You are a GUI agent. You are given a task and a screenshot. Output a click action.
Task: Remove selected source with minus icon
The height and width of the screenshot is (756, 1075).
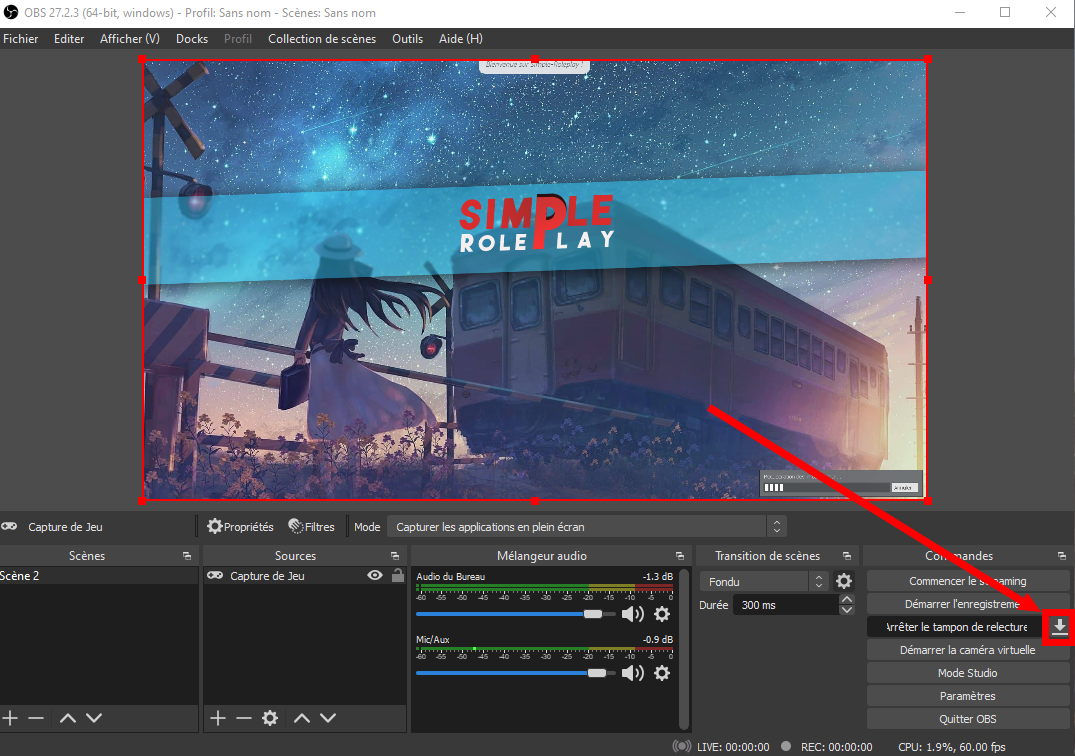(243, 718)
